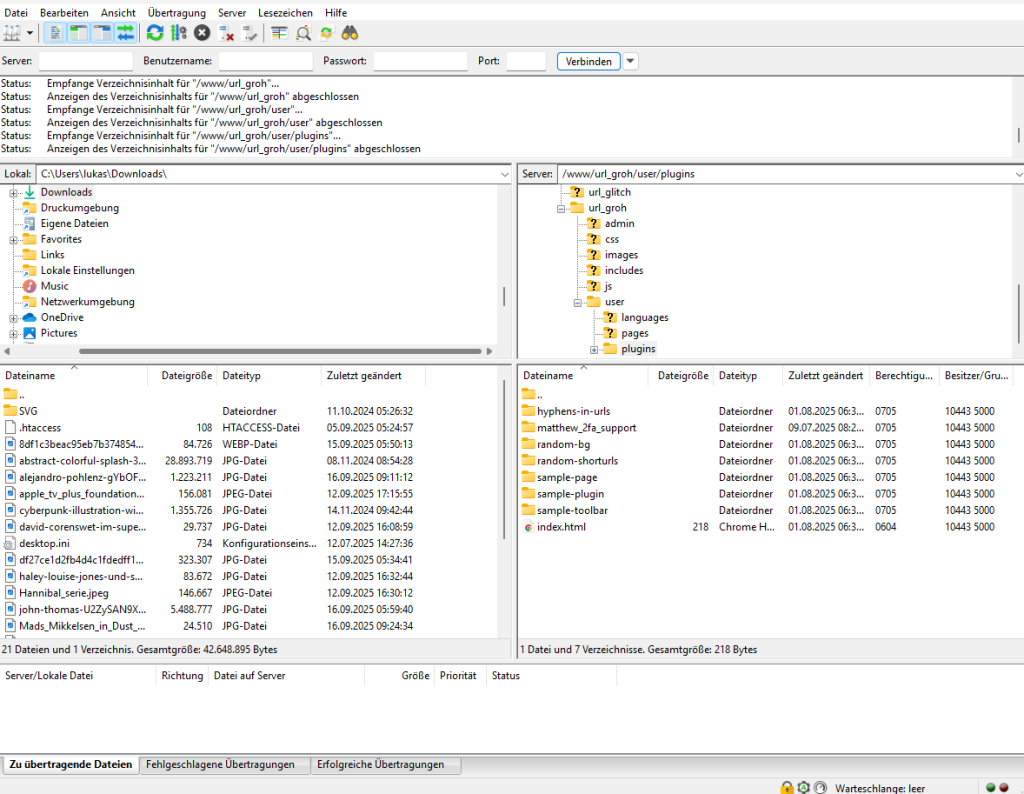Open the Quickconnect history dropdown arrow
The height and width of the screenshot is (794, 1024).
631,61
